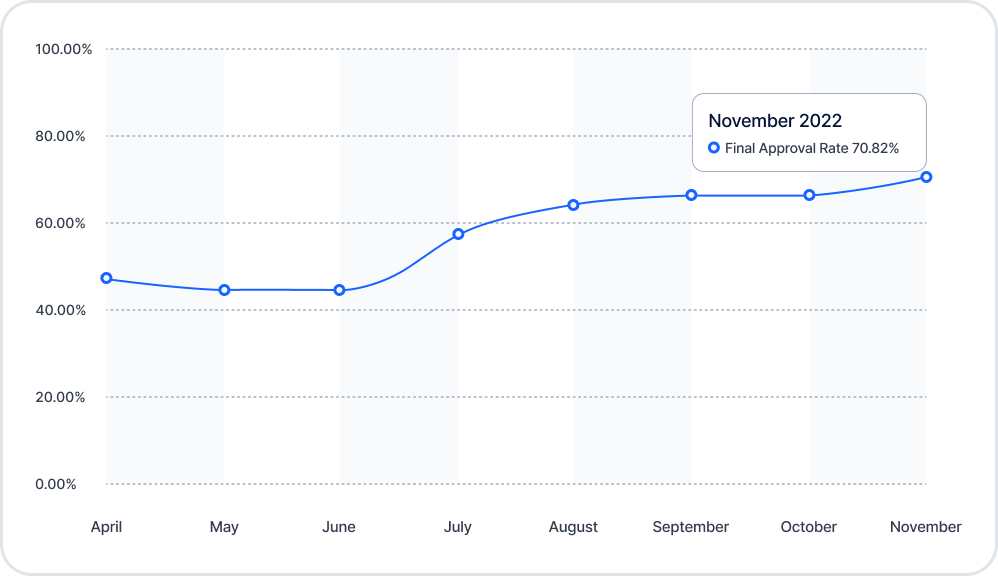
Task: Click the November 2022 tooltip title
Action: (775, 120)
